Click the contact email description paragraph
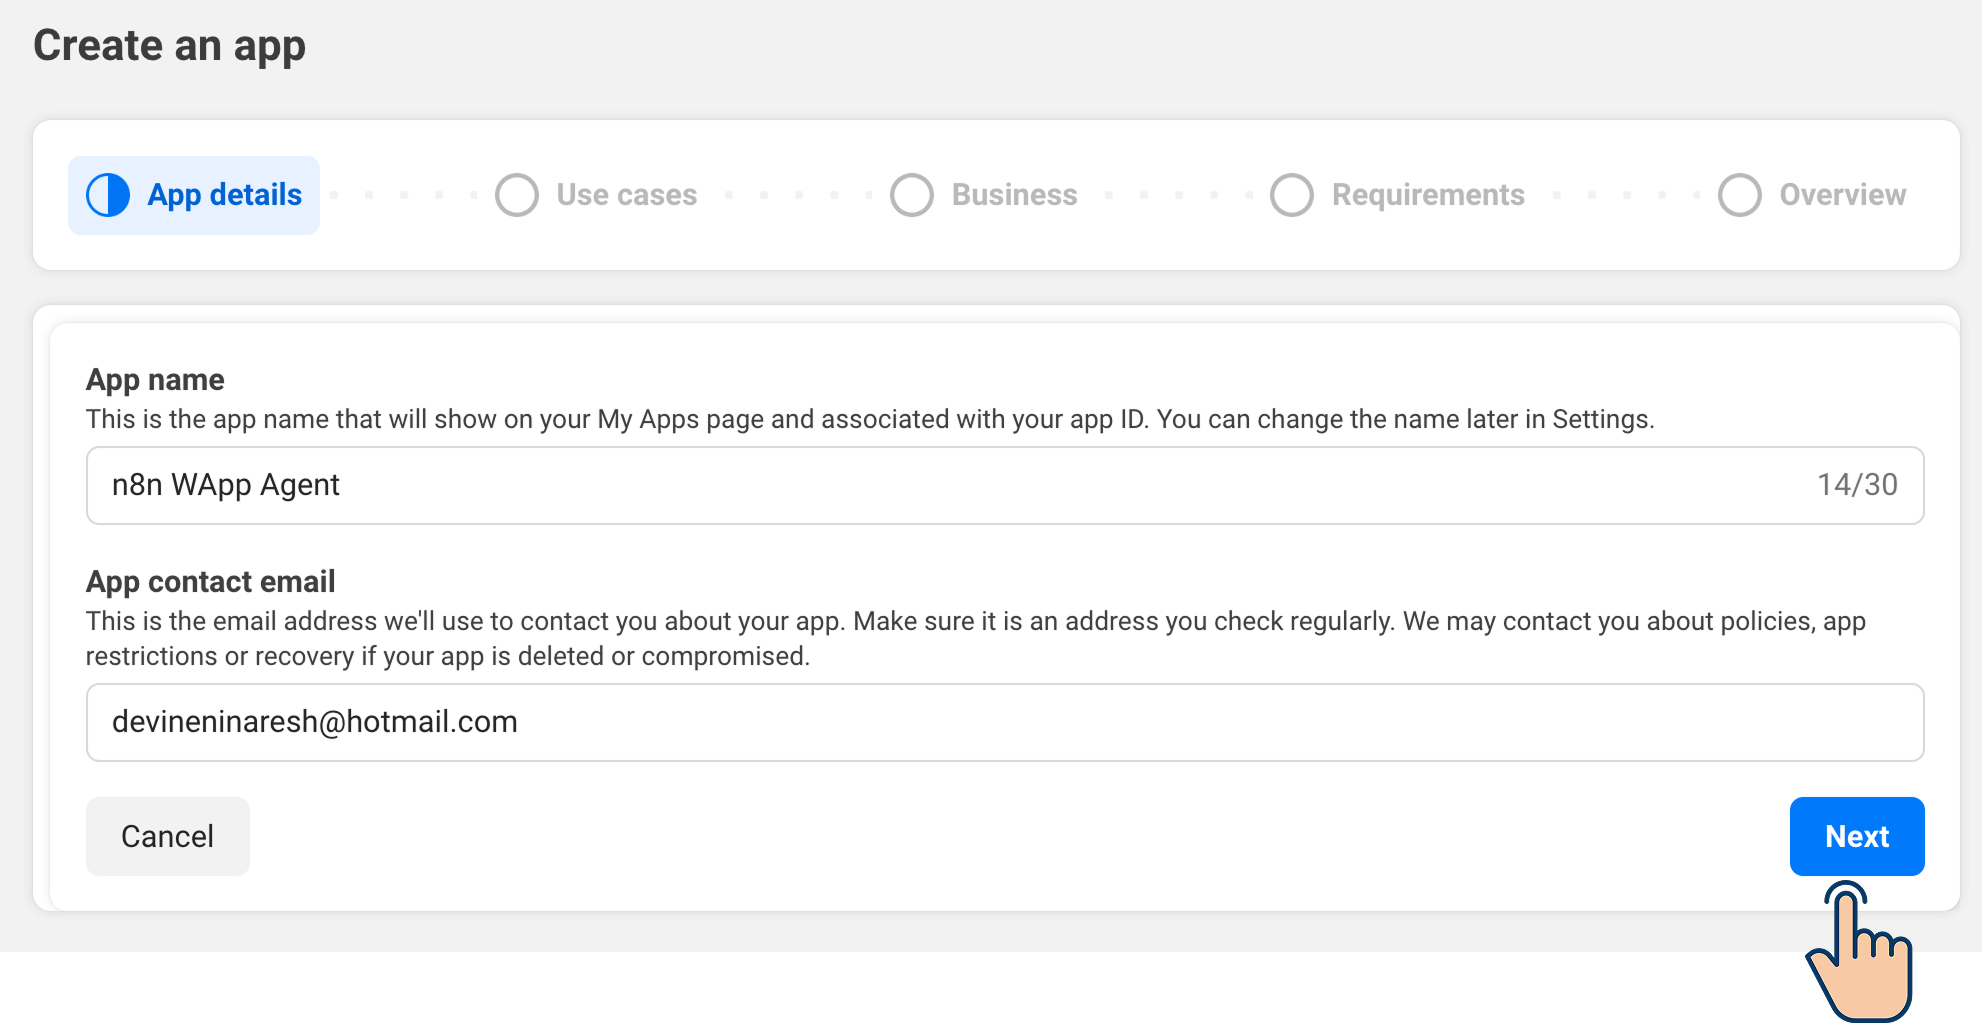The width and height of the screenshot is (1982, 1024). pyautogui.click(x=976, y=638)
